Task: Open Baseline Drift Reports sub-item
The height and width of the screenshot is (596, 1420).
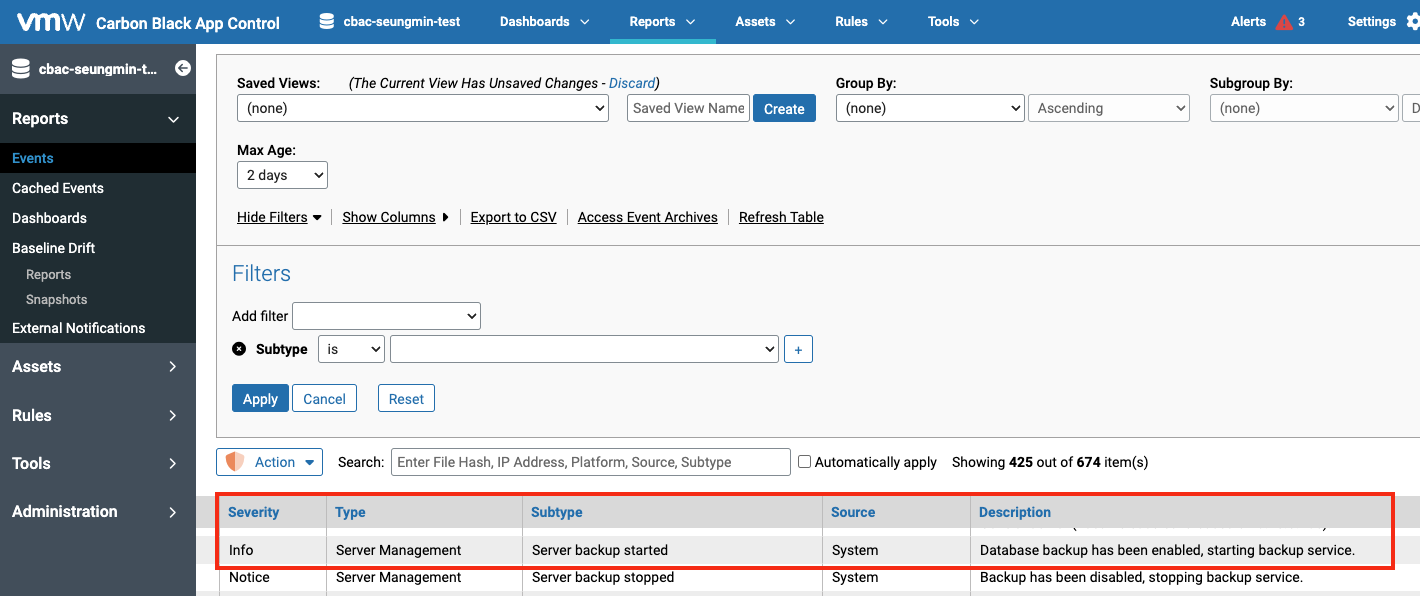Action: (48, 274)
